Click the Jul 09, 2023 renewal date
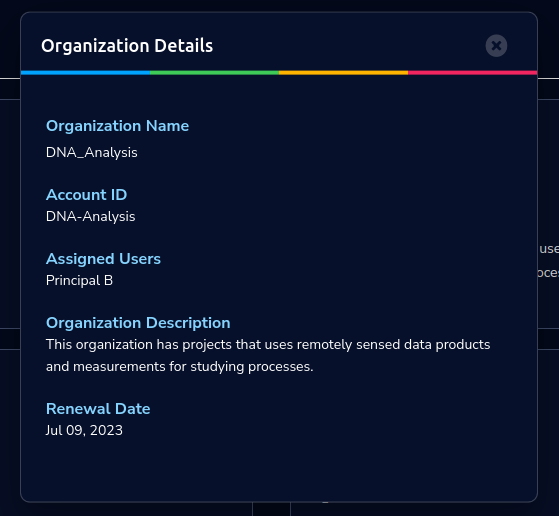Screen dimensions: 559x516 84,430
